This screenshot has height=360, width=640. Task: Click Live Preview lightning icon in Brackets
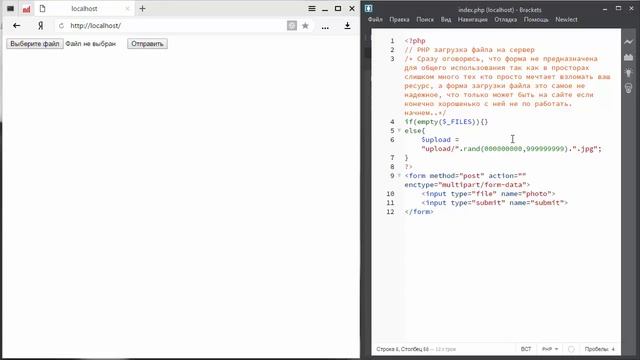point(629,42)
